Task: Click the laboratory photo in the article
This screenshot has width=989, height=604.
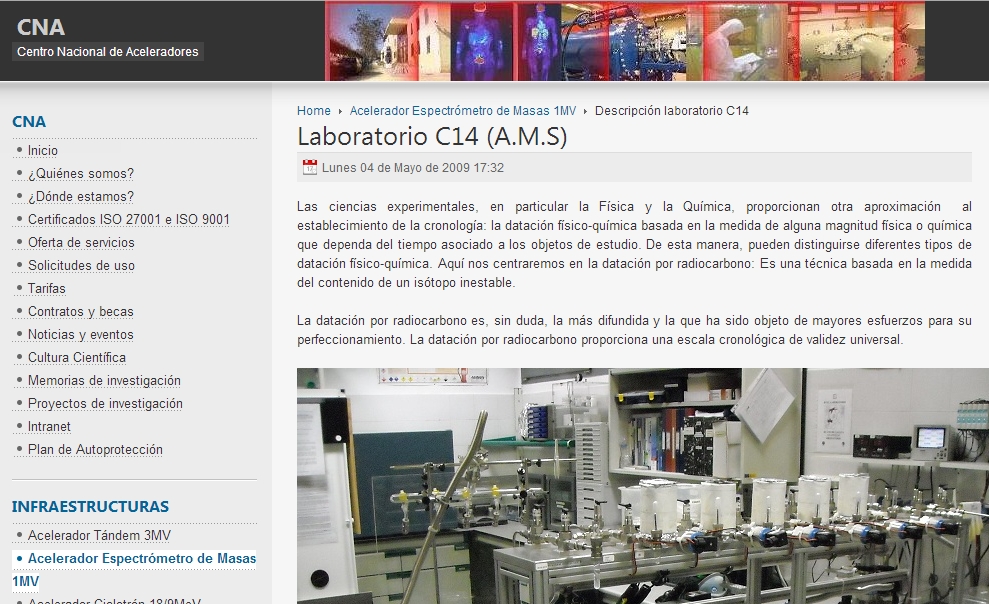Action: tap(642, 485)
